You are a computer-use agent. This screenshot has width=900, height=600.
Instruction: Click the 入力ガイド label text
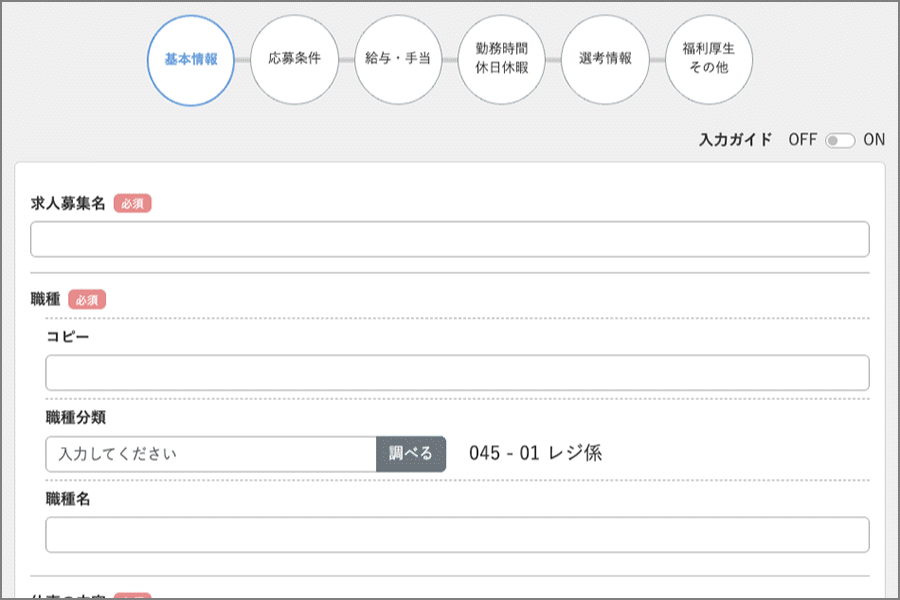pos(735,140)
